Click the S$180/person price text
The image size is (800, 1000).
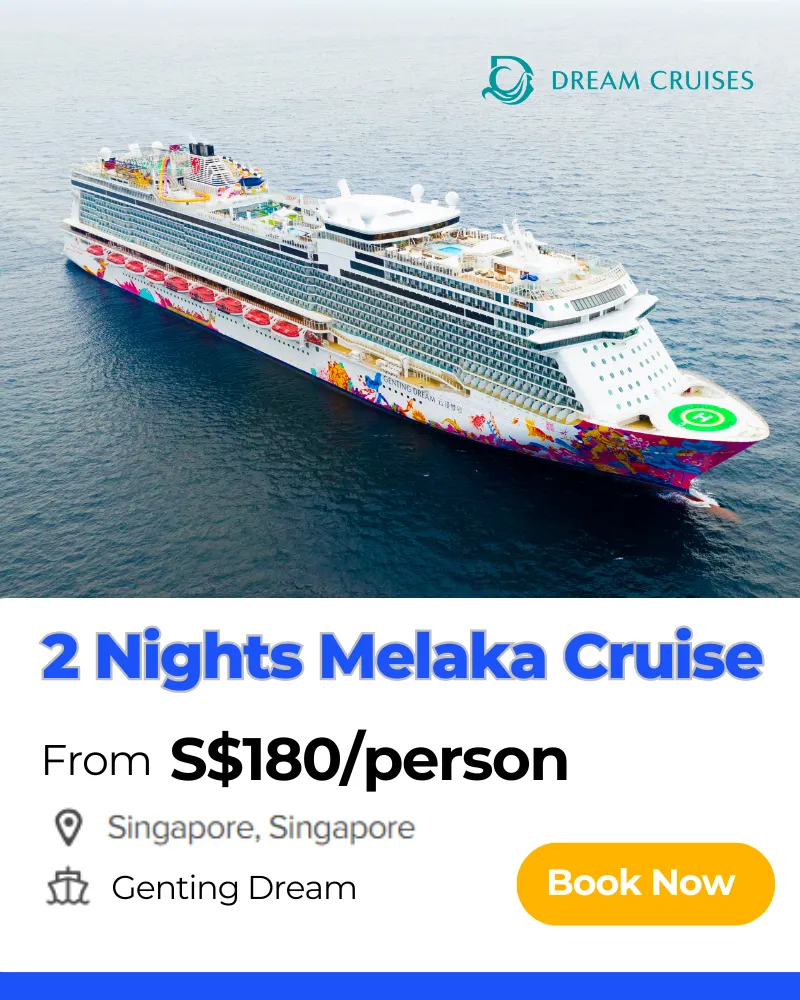[x=369, y=760]
